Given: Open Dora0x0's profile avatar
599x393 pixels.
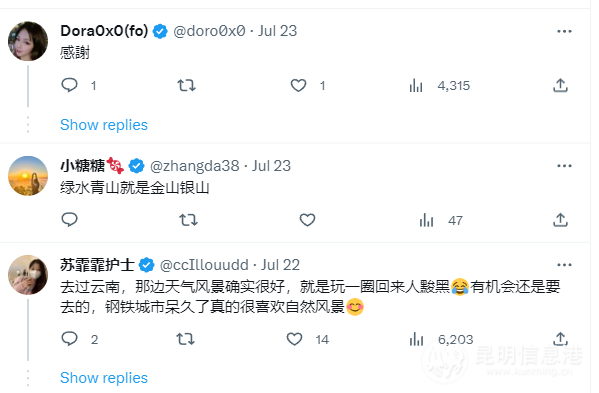Looking at the screenshot, I should point(28,41).
